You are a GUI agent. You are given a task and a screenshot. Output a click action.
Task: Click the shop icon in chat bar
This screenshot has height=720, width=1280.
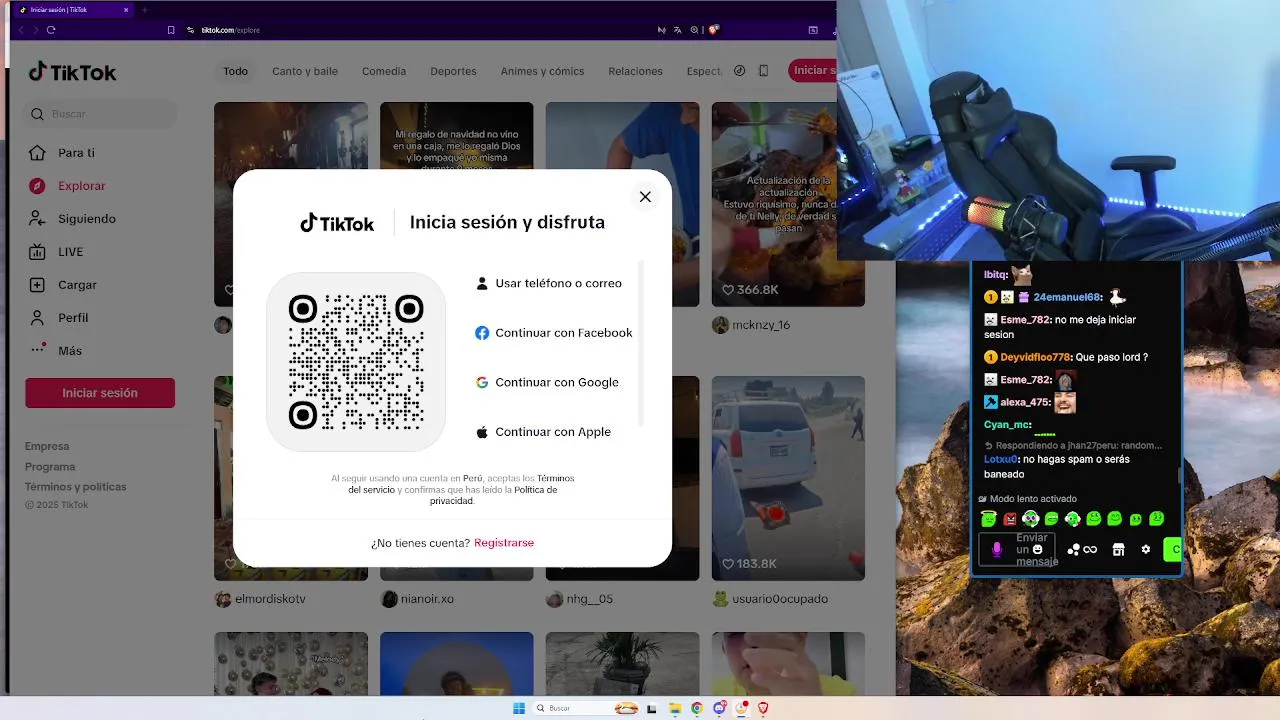coord(1118,549)
